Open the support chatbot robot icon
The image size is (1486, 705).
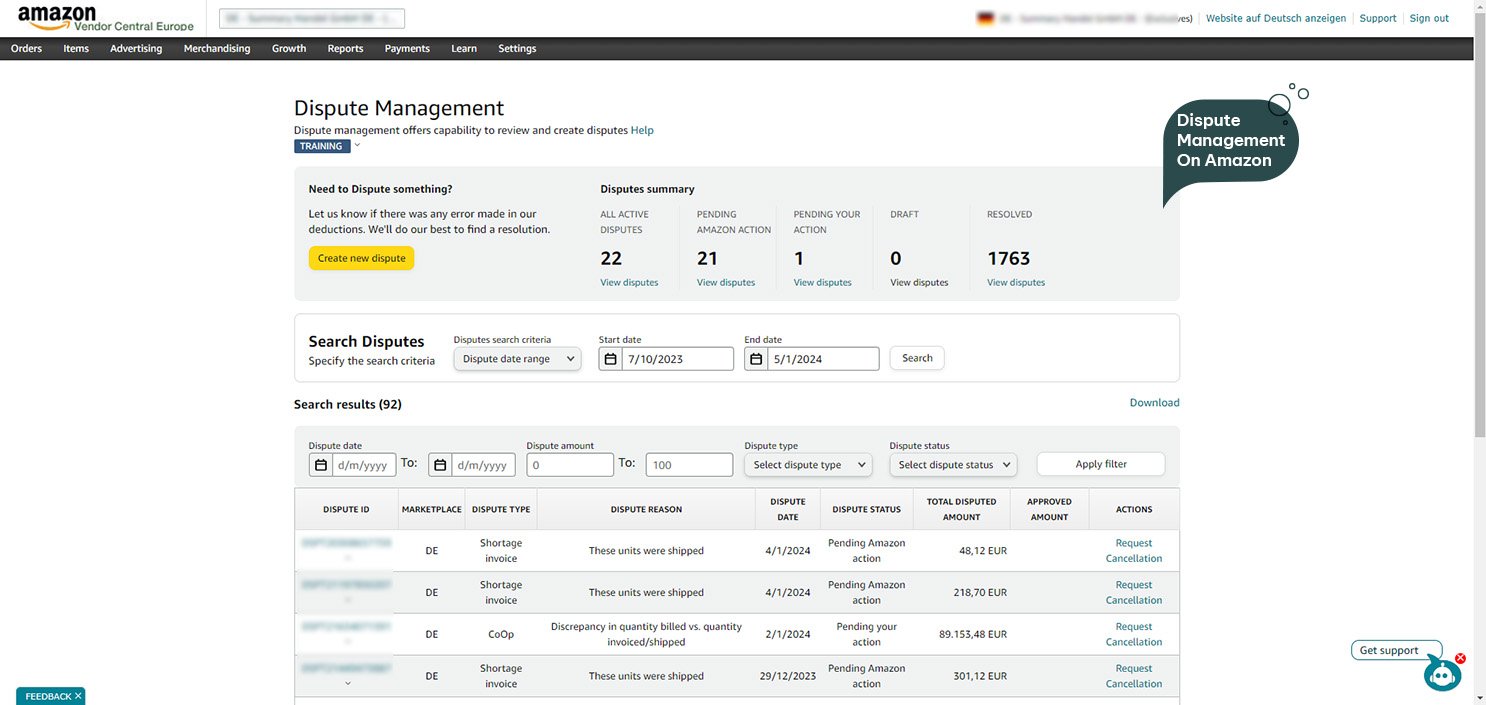pyautogui.click(x=1441, y=675)
